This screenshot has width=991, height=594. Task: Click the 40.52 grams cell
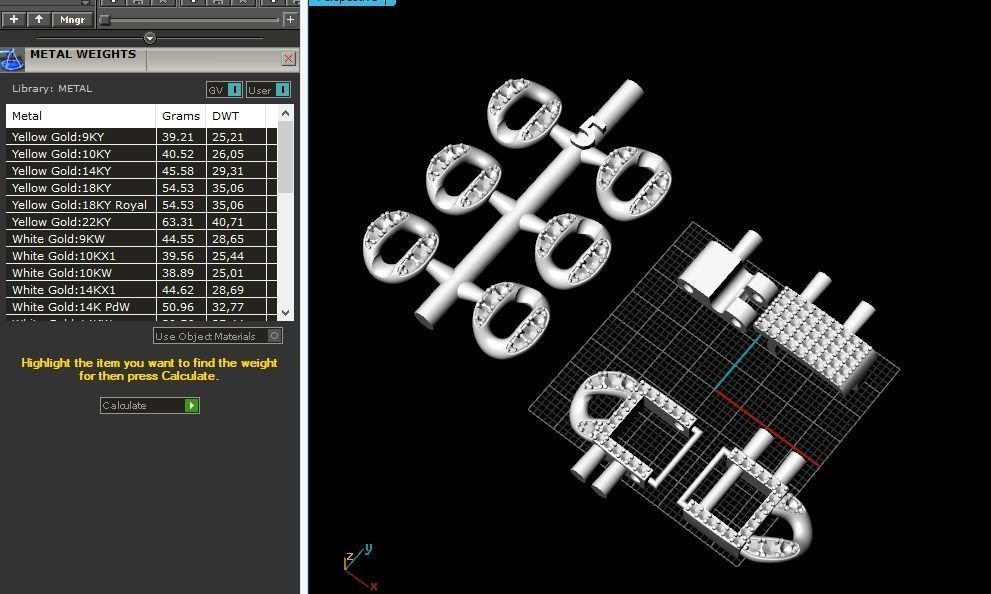(x=181, y=154)
